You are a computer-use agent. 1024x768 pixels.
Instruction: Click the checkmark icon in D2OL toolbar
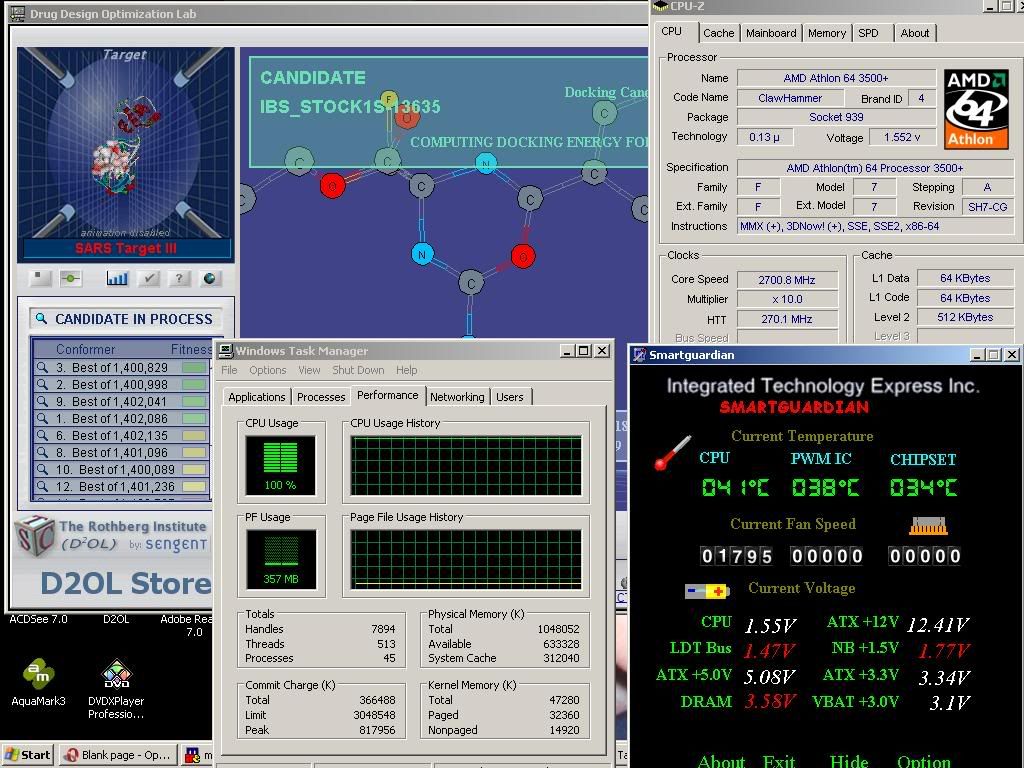pos(149,279)
